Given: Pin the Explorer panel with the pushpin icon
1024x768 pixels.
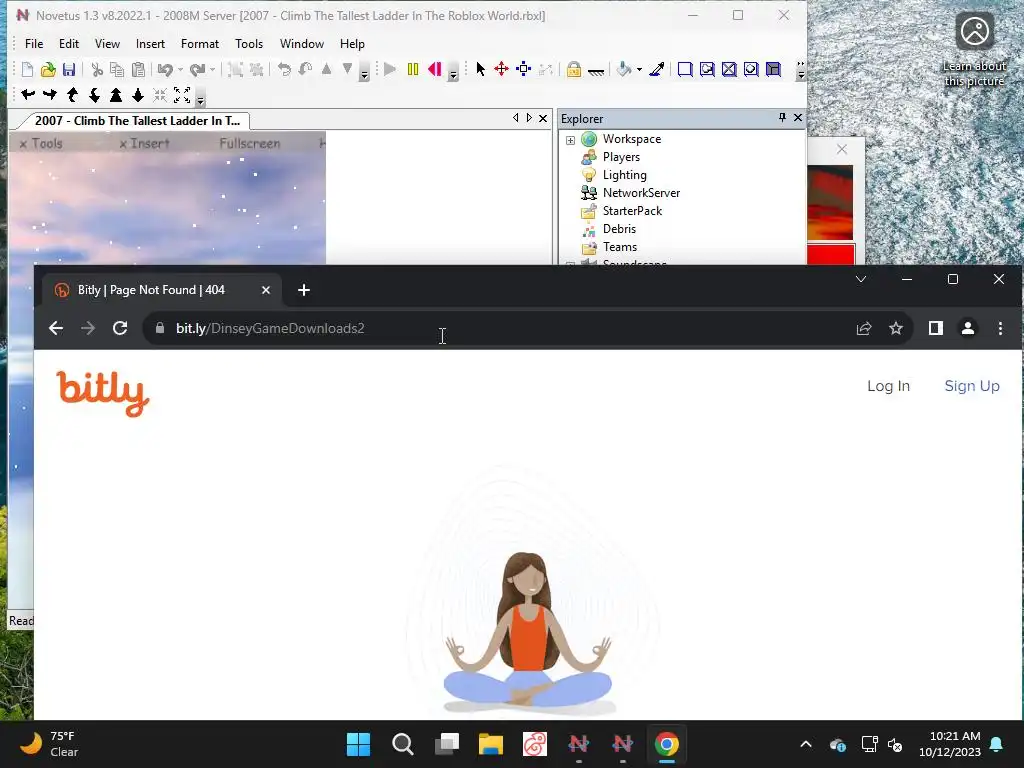Looking at the screenshot, I should click(782, 118).
